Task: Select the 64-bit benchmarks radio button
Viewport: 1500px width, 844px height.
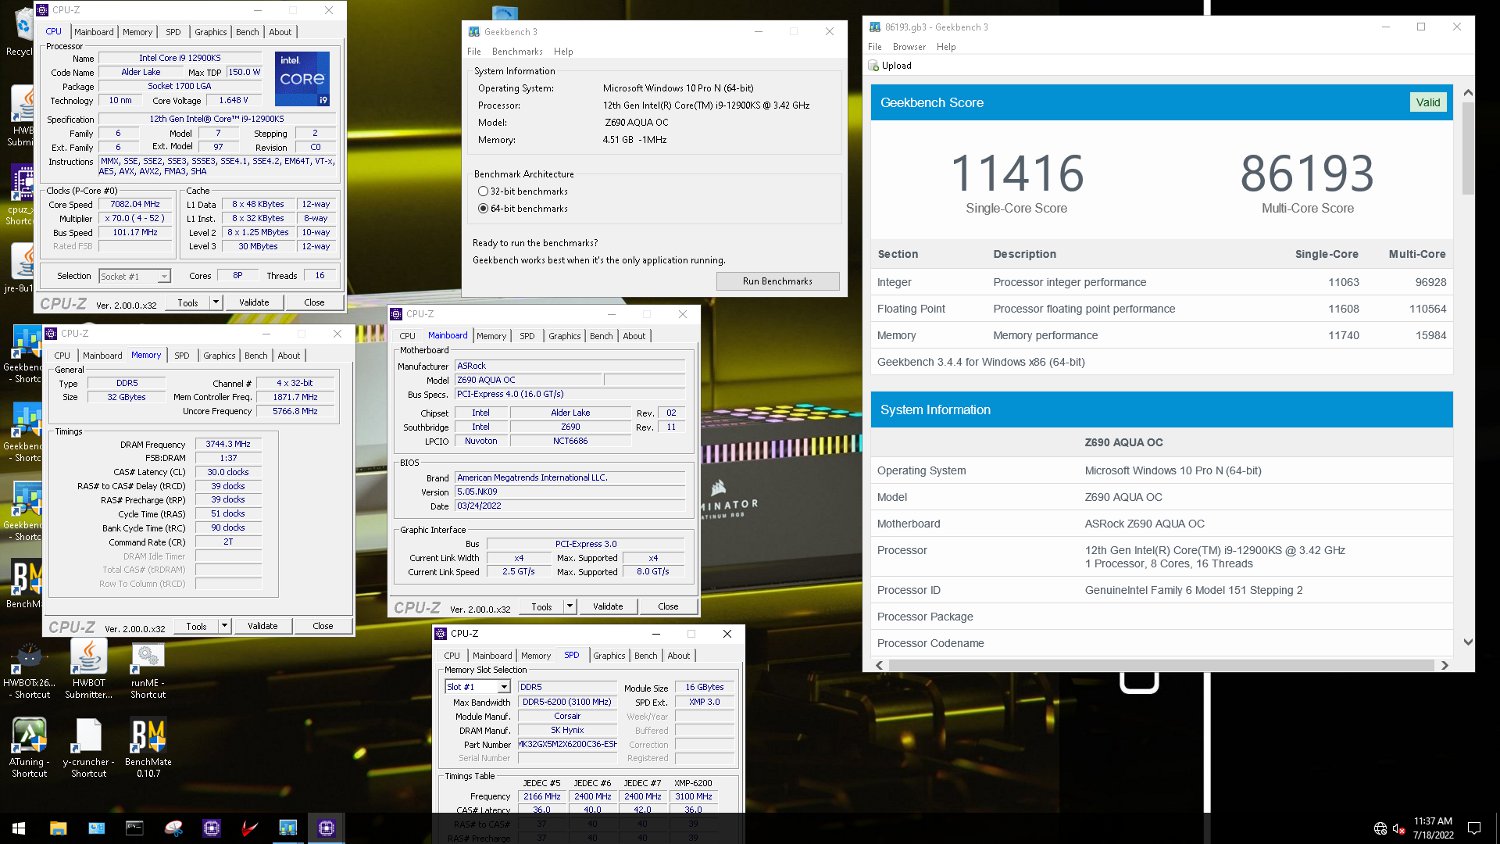Action: (x=483, y=208)
